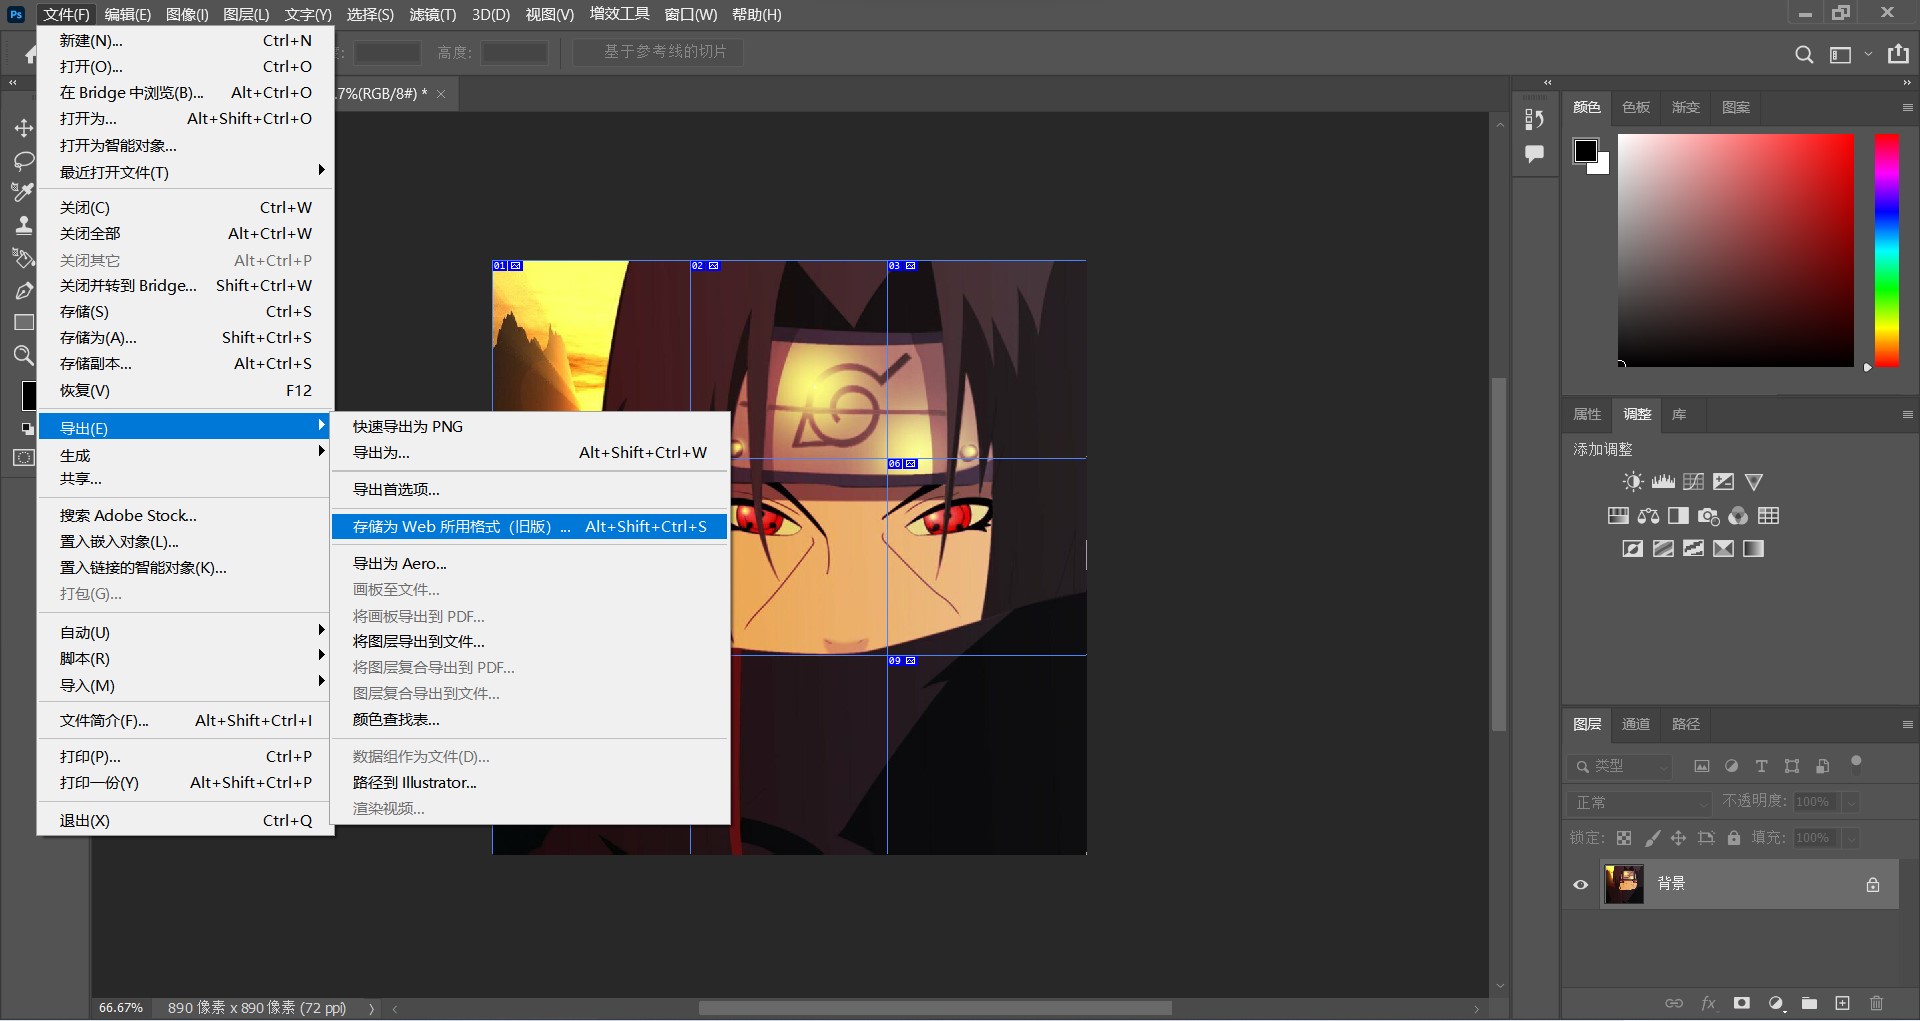The image size is (1920, 1021).
Task: Select the Zoom tool
Action: 24,355
